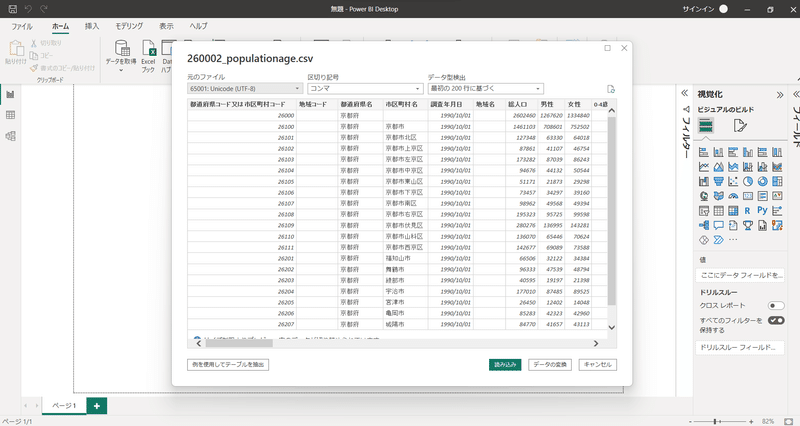
Task: Click the file document icon in dialog
Action: point(611,89)
